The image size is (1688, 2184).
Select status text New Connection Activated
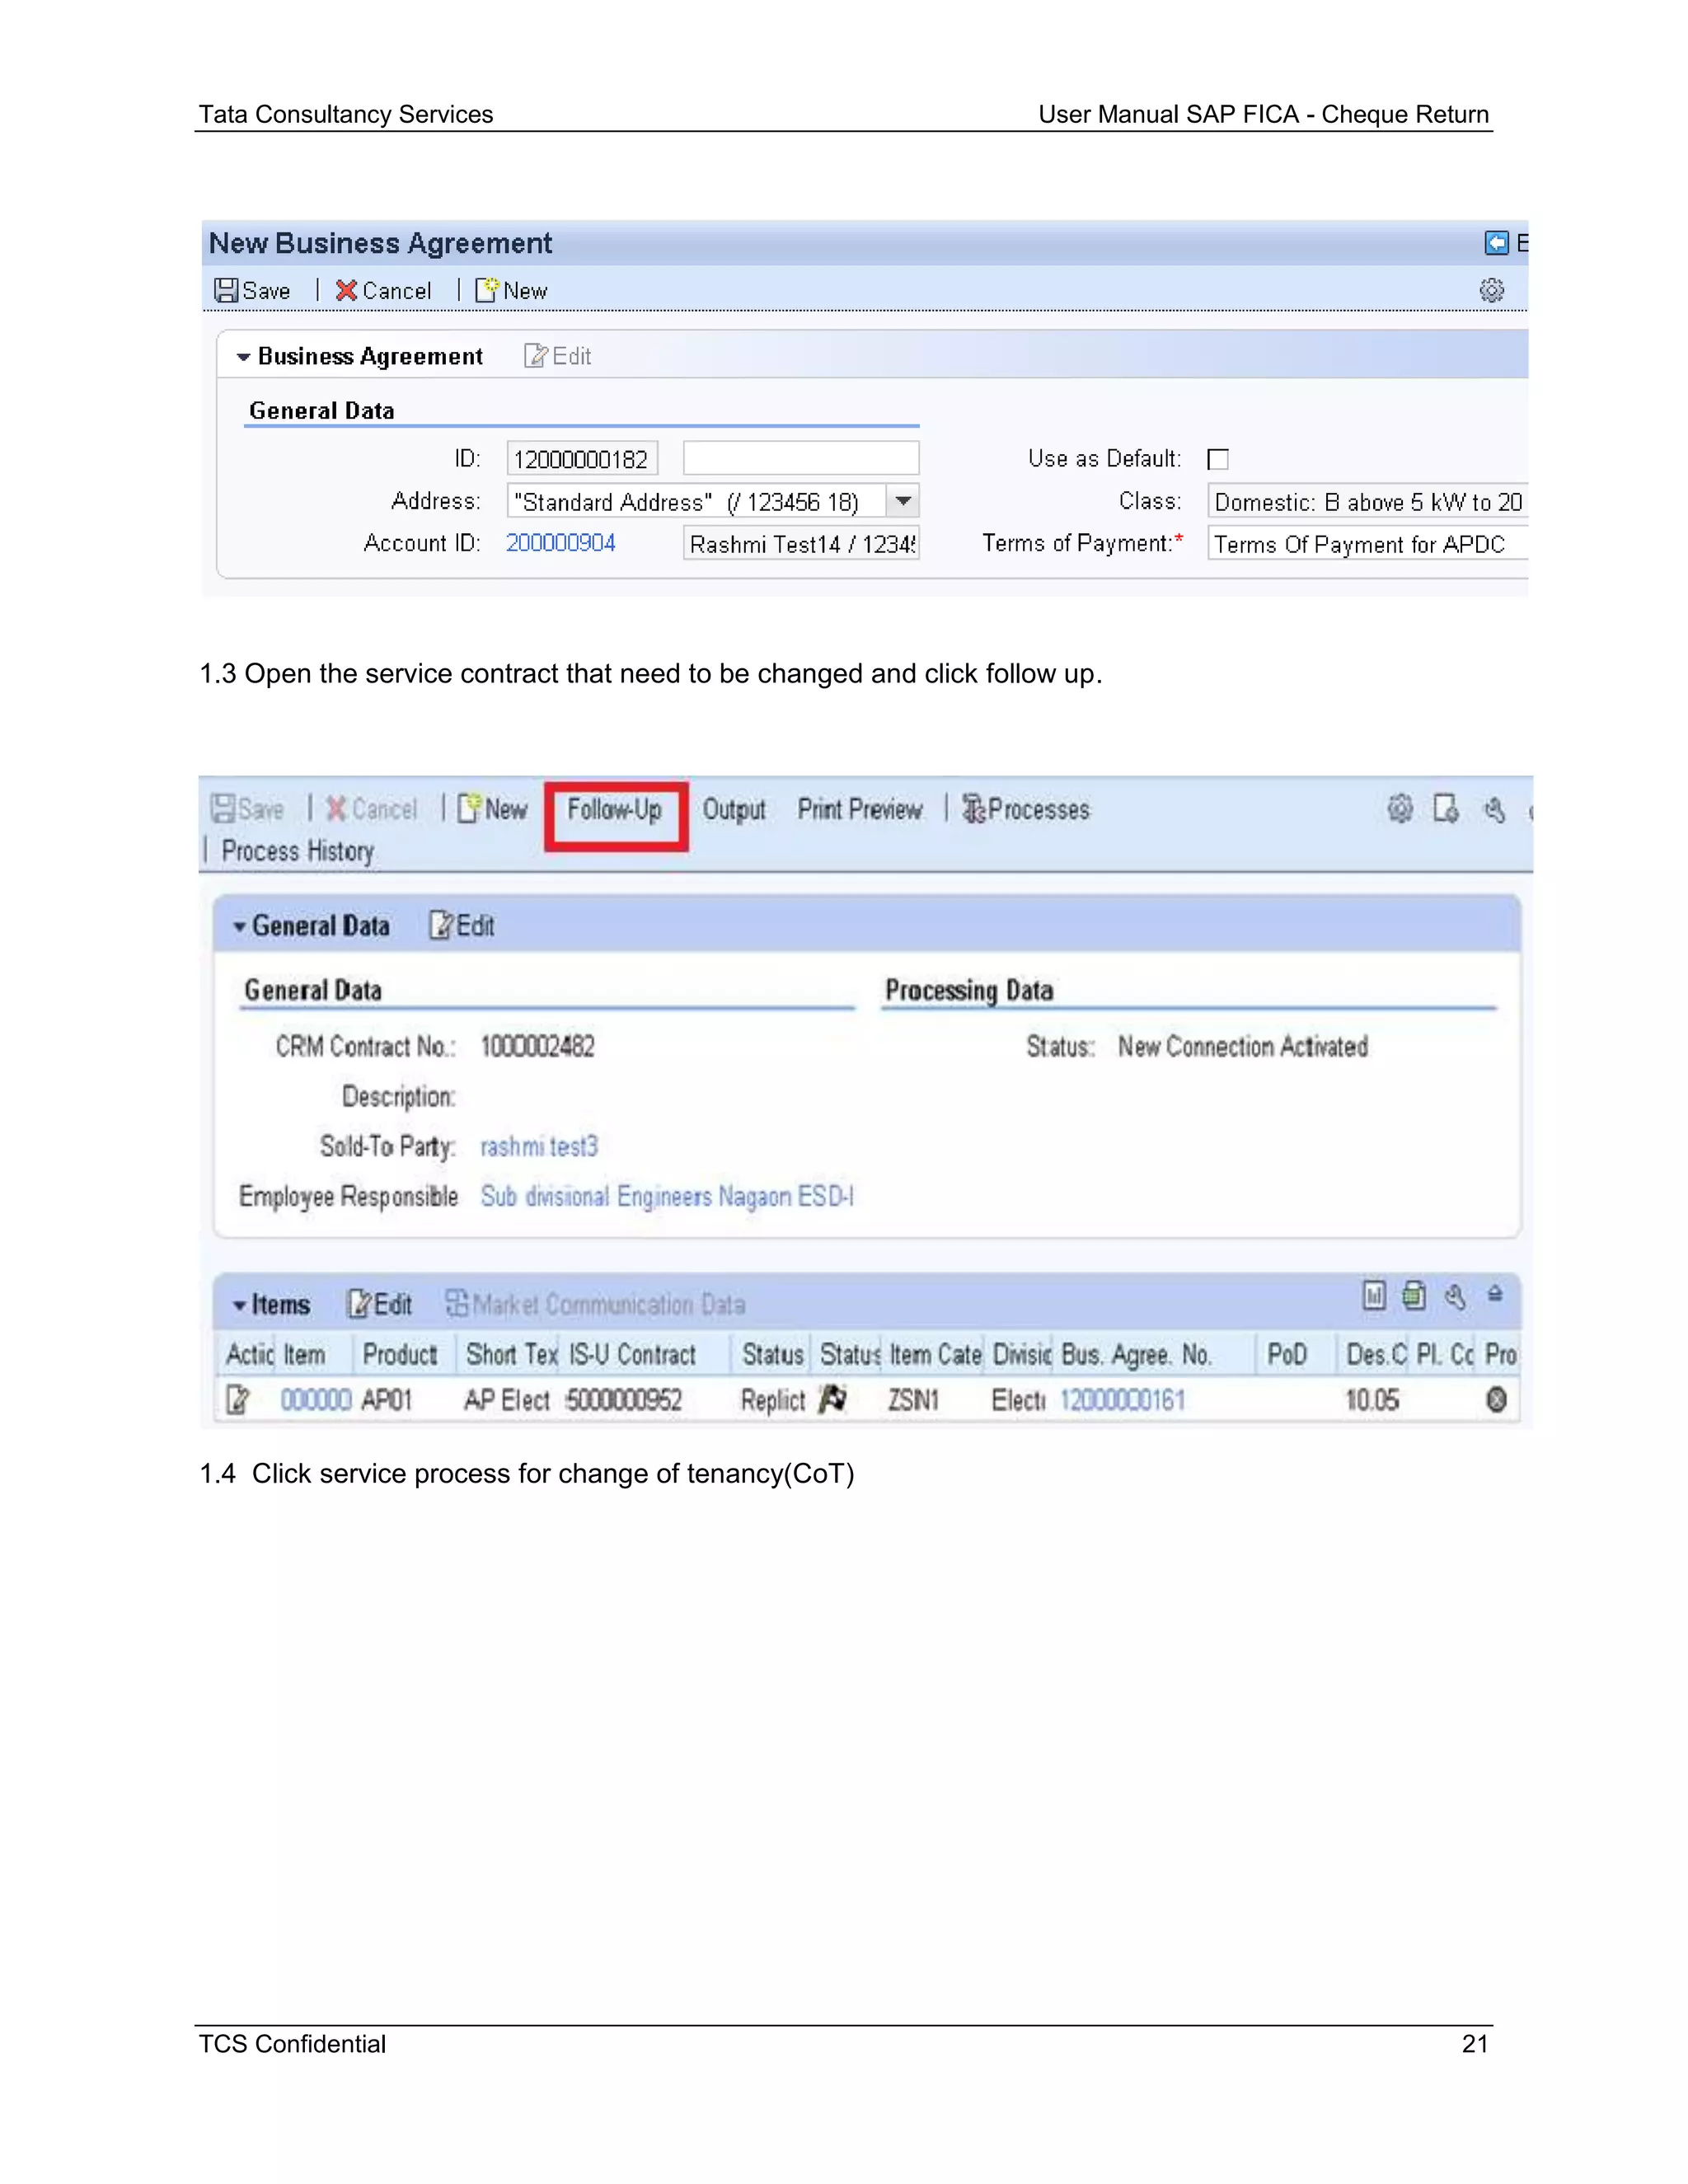(1243, 1046)
